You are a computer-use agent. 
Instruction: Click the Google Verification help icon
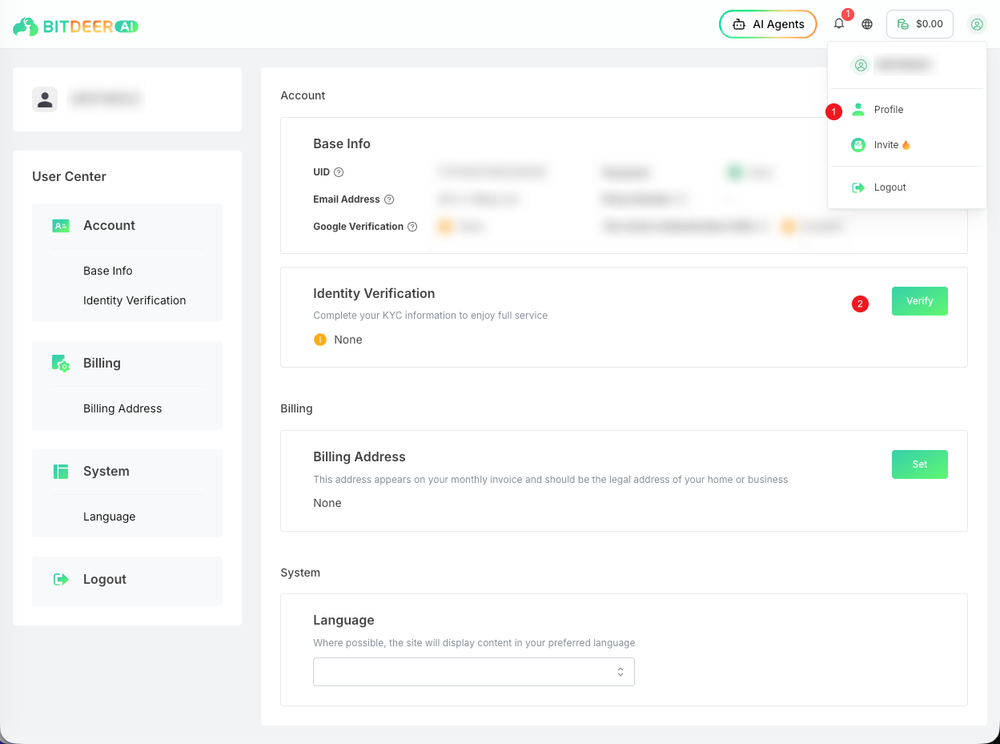pos(413,227)
